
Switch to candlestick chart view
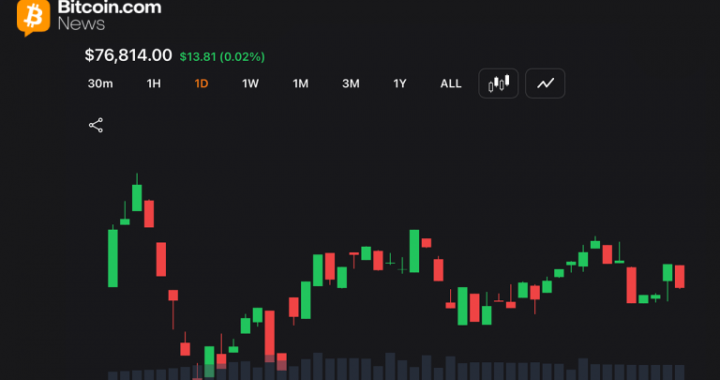click(x=499, y=83)
